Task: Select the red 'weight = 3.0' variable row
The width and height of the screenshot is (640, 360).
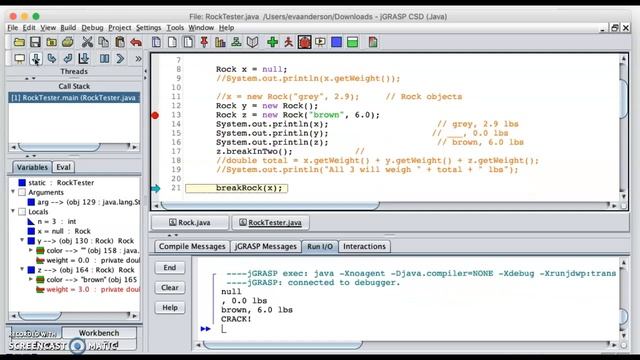Action: [x=88, y=289]
